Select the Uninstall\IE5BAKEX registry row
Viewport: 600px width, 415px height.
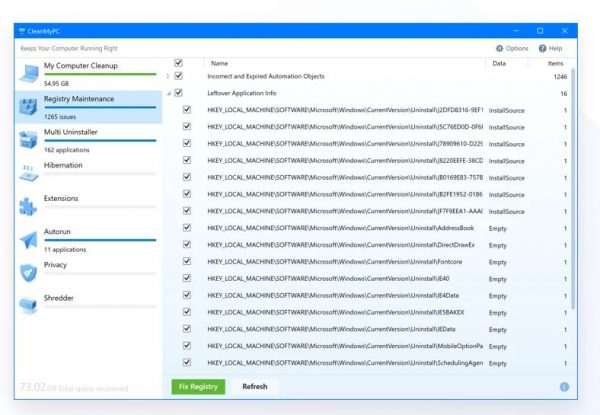point(369,312)
